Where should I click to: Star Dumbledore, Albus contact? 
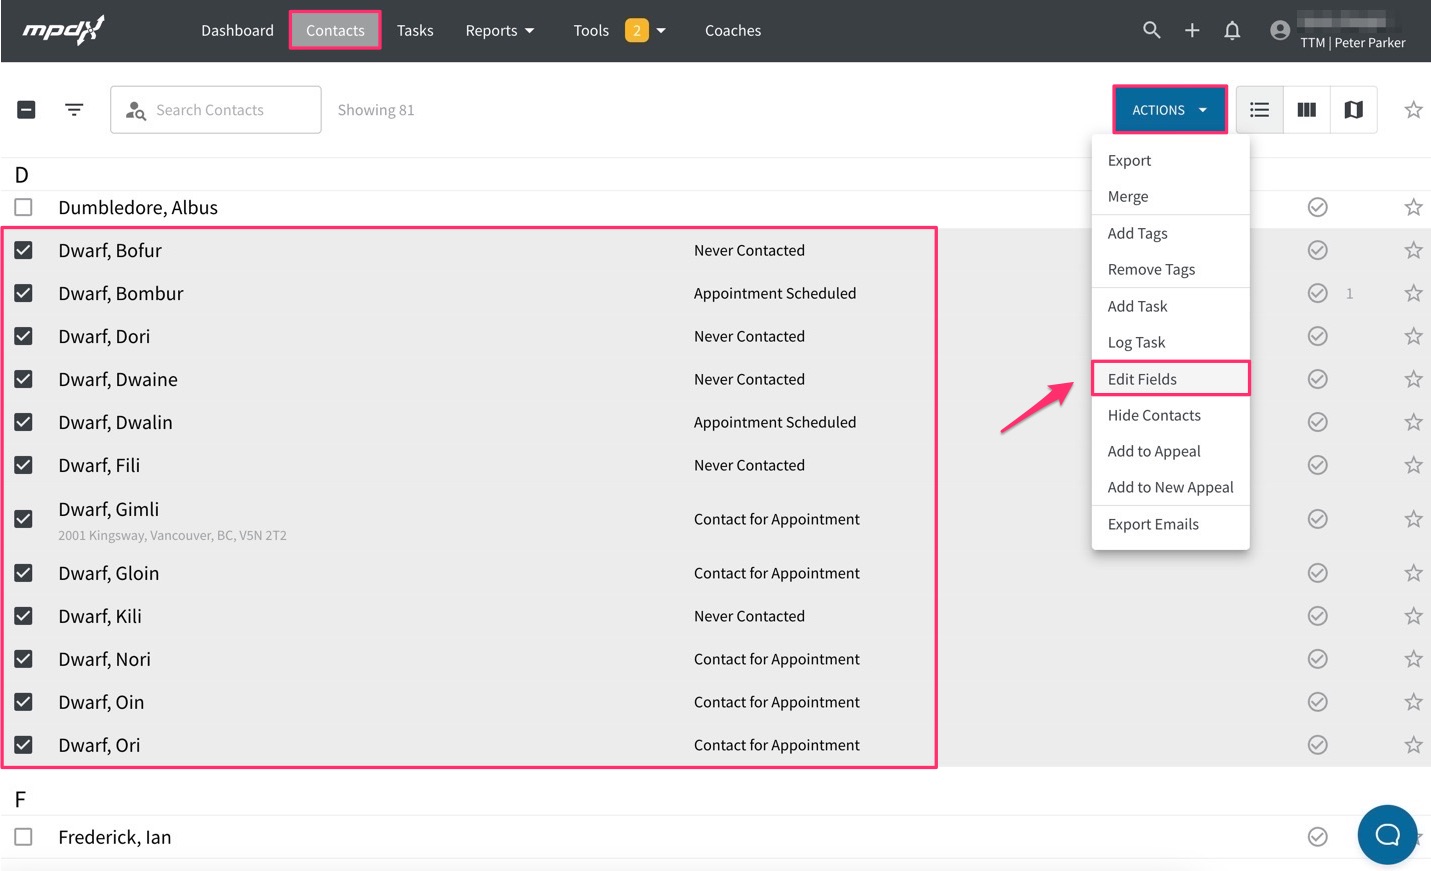point(1413,207)
